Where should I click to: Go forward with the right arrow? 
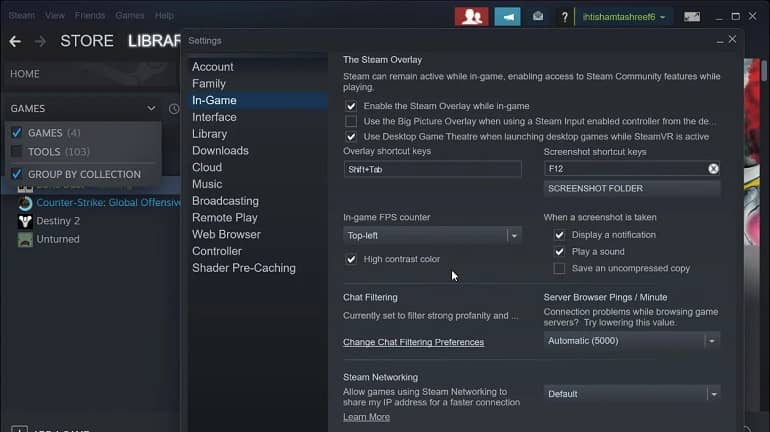tap(40, 41)
